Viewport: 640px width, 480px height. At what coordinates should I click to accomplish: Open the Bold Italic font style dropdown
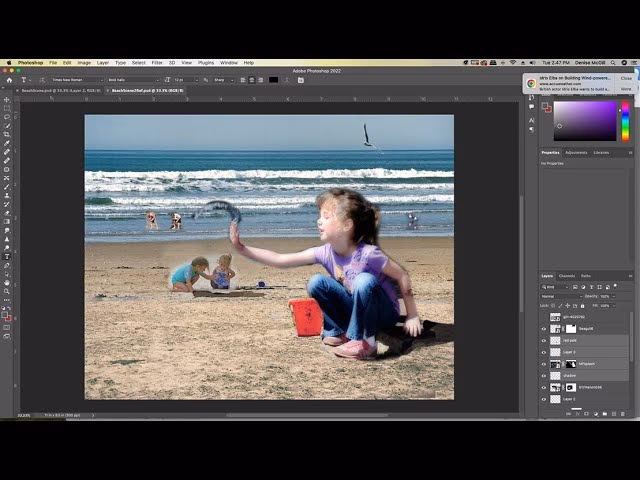point(132,79)
